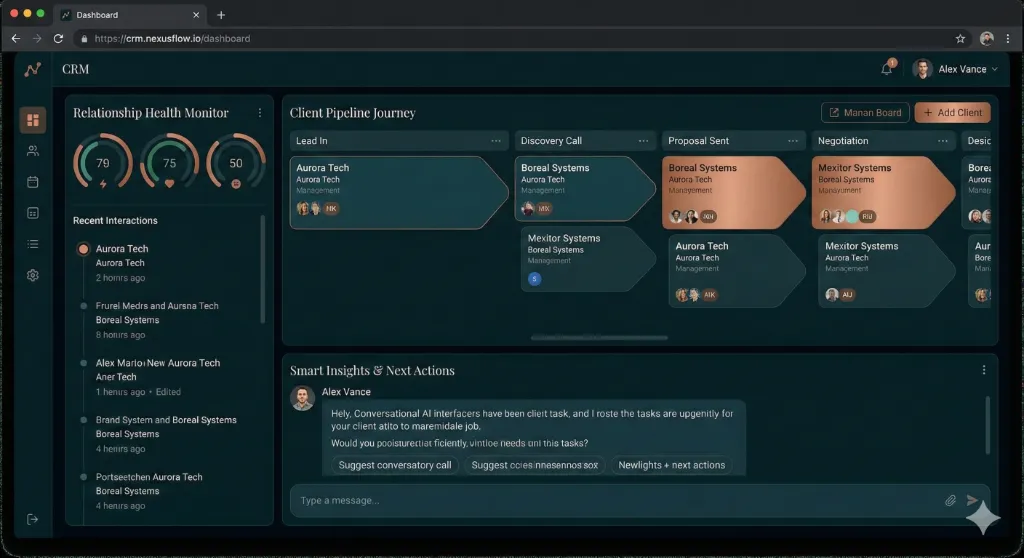1024x558 pixels.
Task: Bookmark this page with the star icon
Action: pyautogui.click(x=960, y=39)
